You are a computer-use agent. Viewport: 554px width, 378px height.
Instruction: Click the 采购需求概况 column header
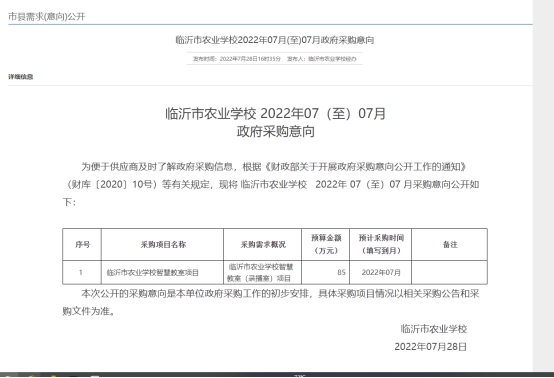tap(263, 244)
